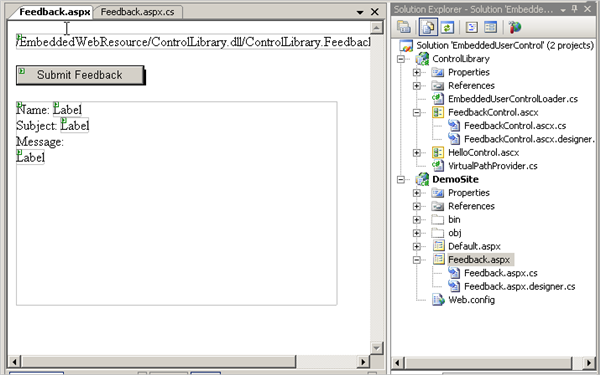The width and height of the screenshot is (600, 375).
Task: Toggle the Show All Files toolbar button
Action: [x=428, y=27]
